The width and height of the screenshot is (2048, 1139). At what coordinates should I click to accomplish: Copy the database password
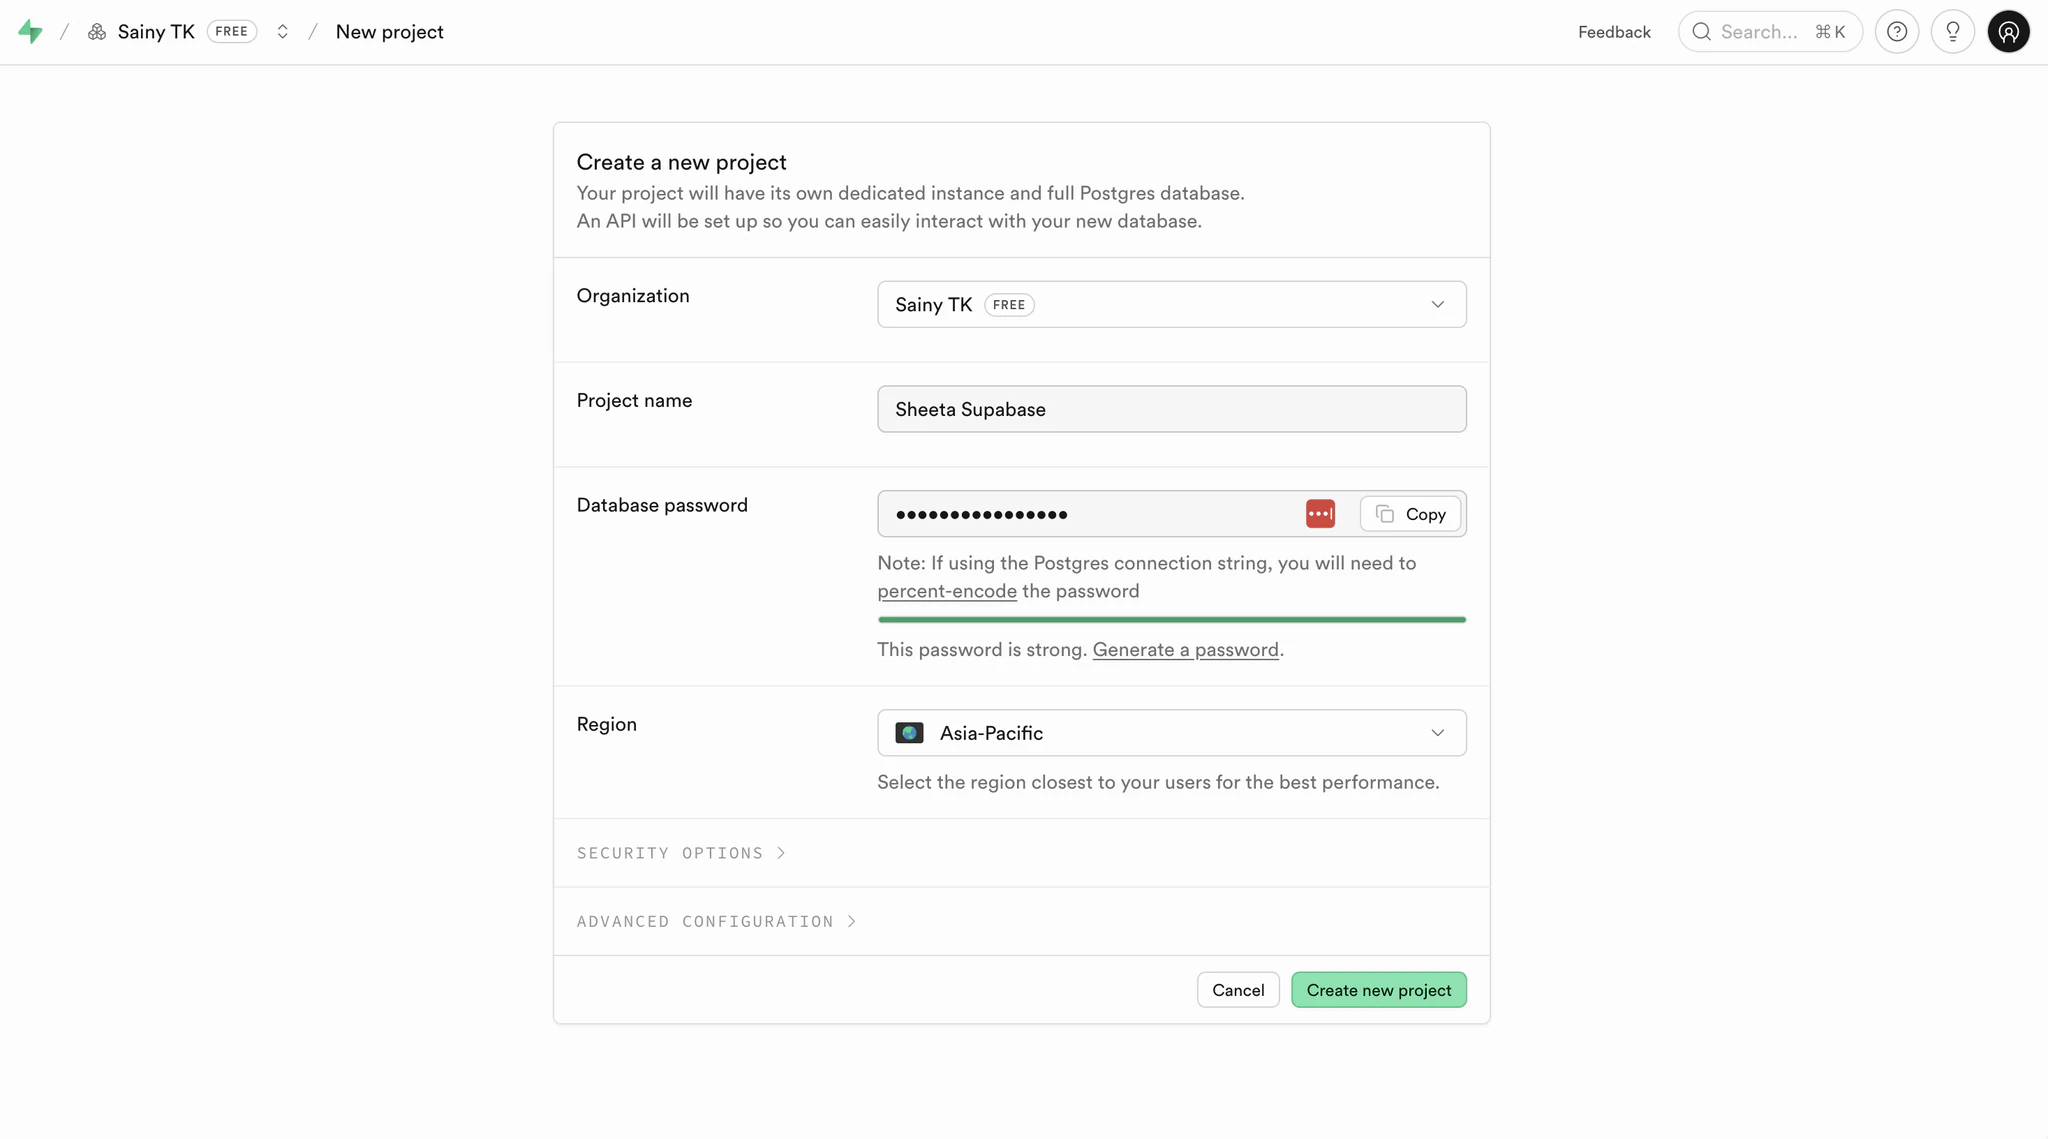point(1410,514)
